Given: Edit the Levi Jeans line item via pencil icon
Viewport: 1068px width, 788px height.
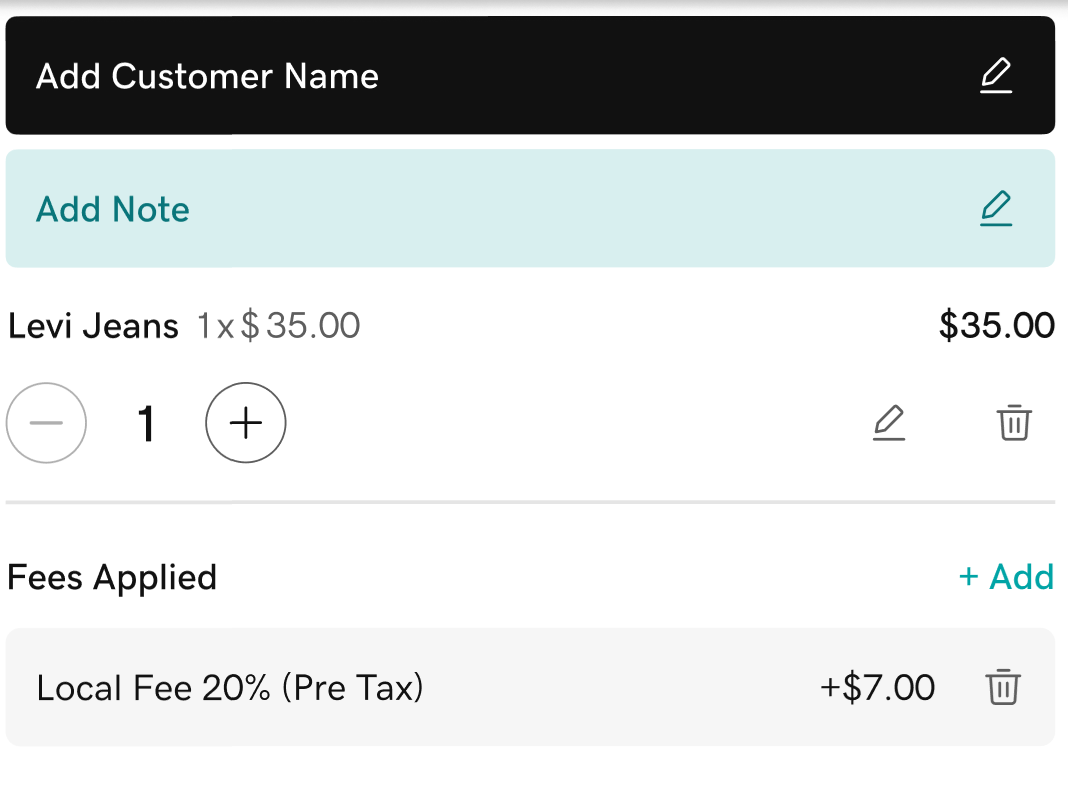Looking at the screenshot, I should (x=888, y=423).
